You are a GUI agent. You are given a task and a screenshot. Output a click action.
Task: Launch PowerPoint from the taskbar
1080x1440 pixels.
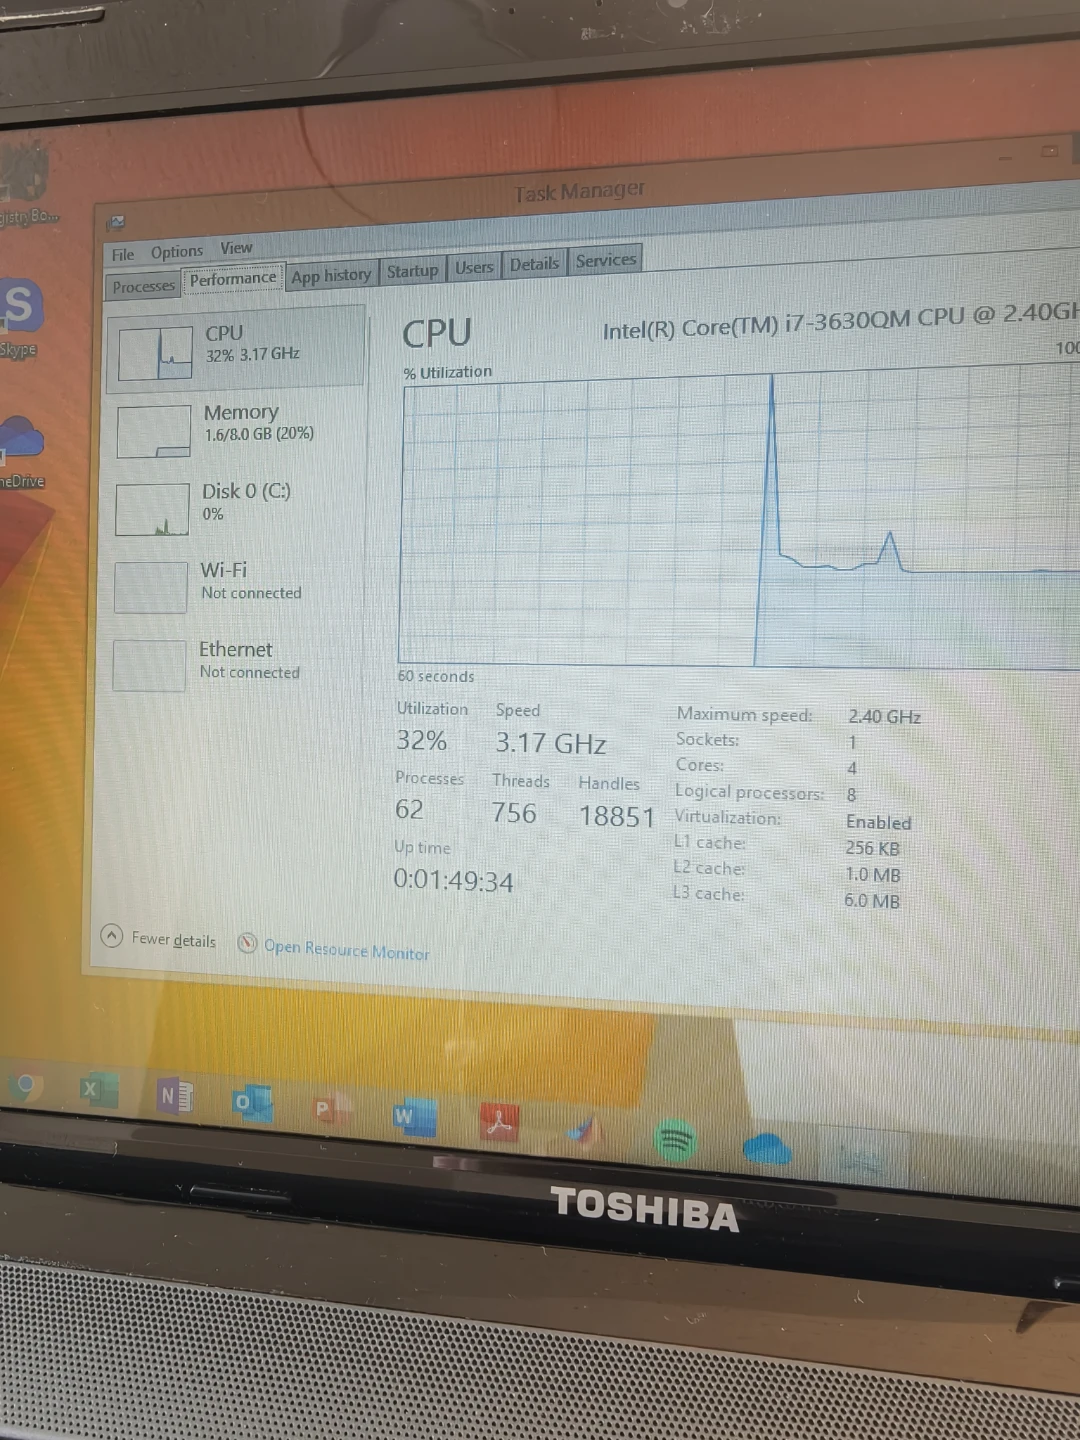(x=330, y=1109)
